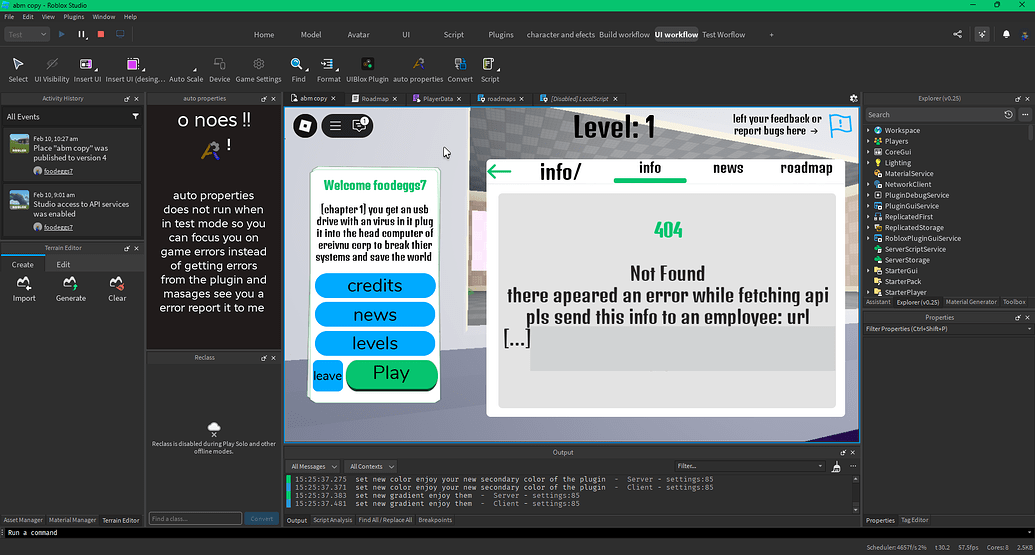Switch to Terrain Editor Edit tab
Screen dimensions: 1035x555
[x=63, y=264]
